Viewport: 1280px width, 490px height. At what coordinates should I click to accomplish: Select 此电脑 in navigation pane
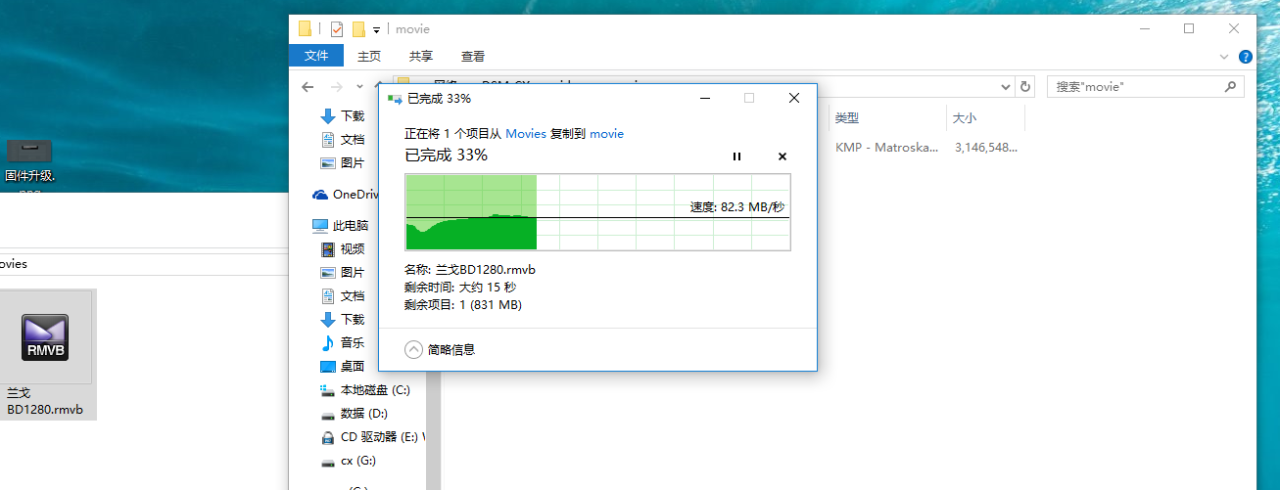[x=341, y=225]
